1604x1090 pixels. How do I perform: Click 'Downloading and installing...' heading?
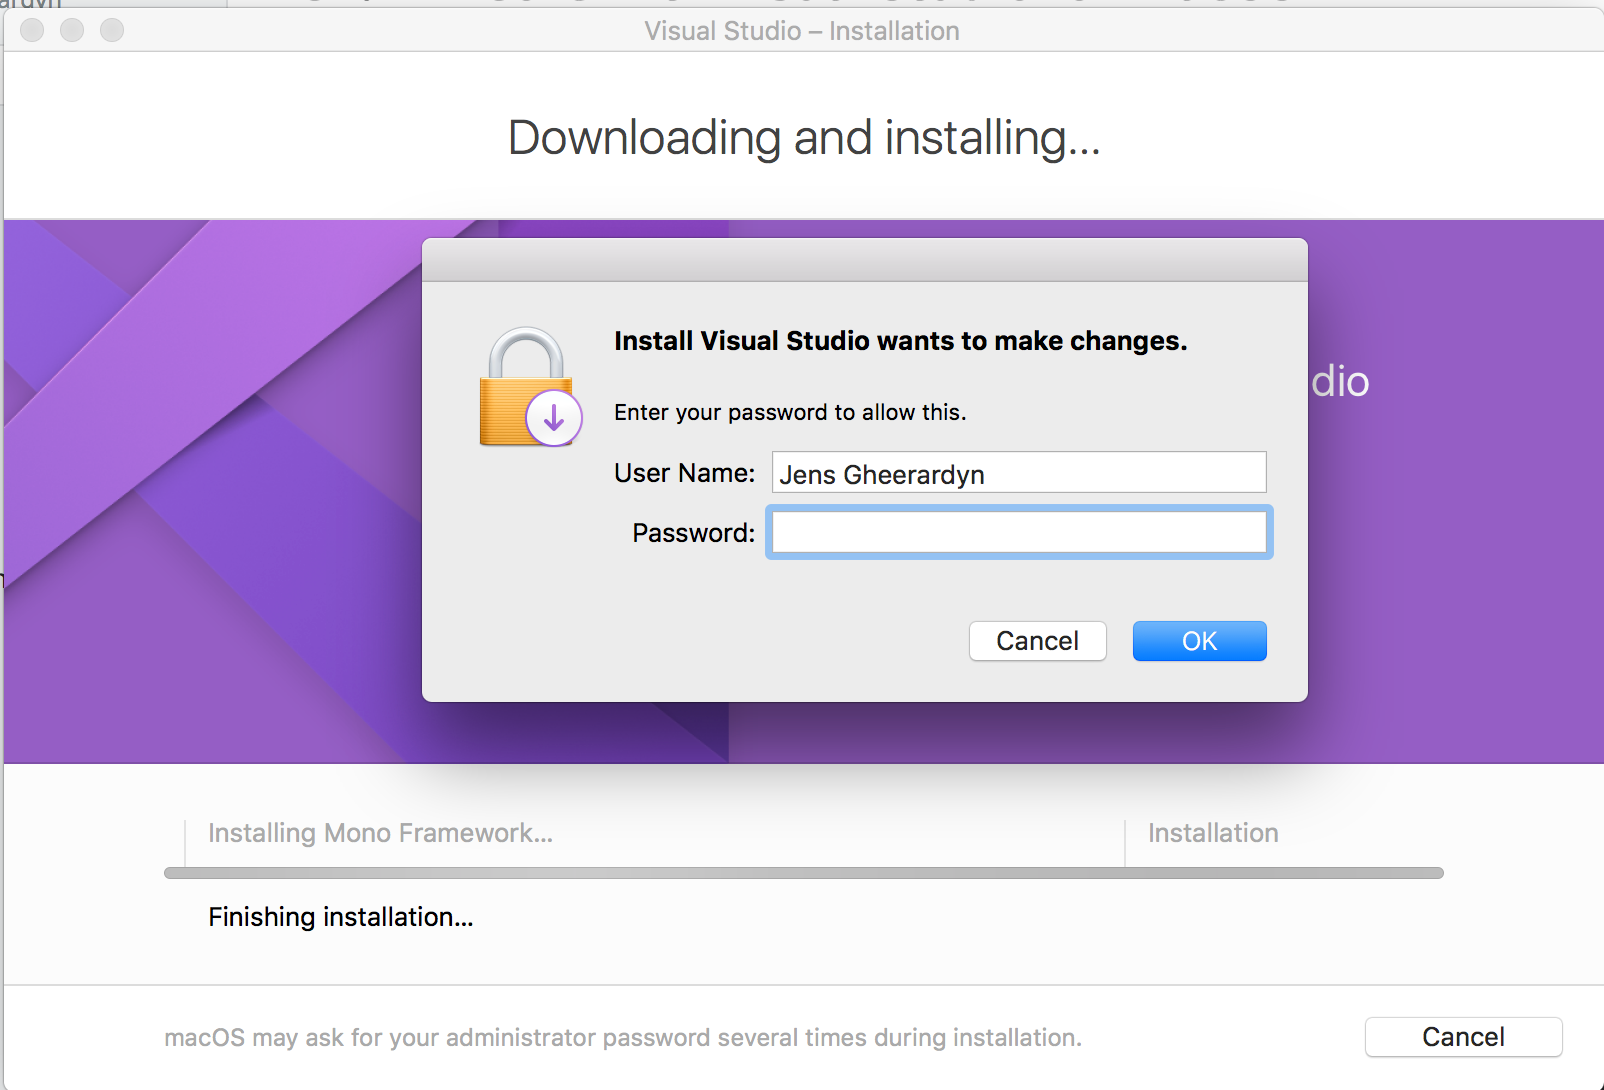click(x=804, y=138)
